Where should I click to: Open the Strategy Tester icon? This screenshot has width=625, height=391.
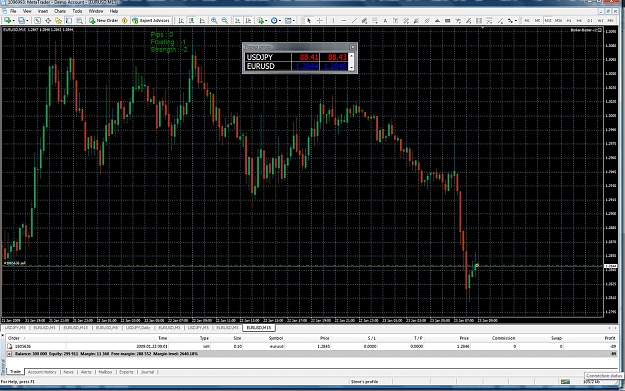point(79,20)
